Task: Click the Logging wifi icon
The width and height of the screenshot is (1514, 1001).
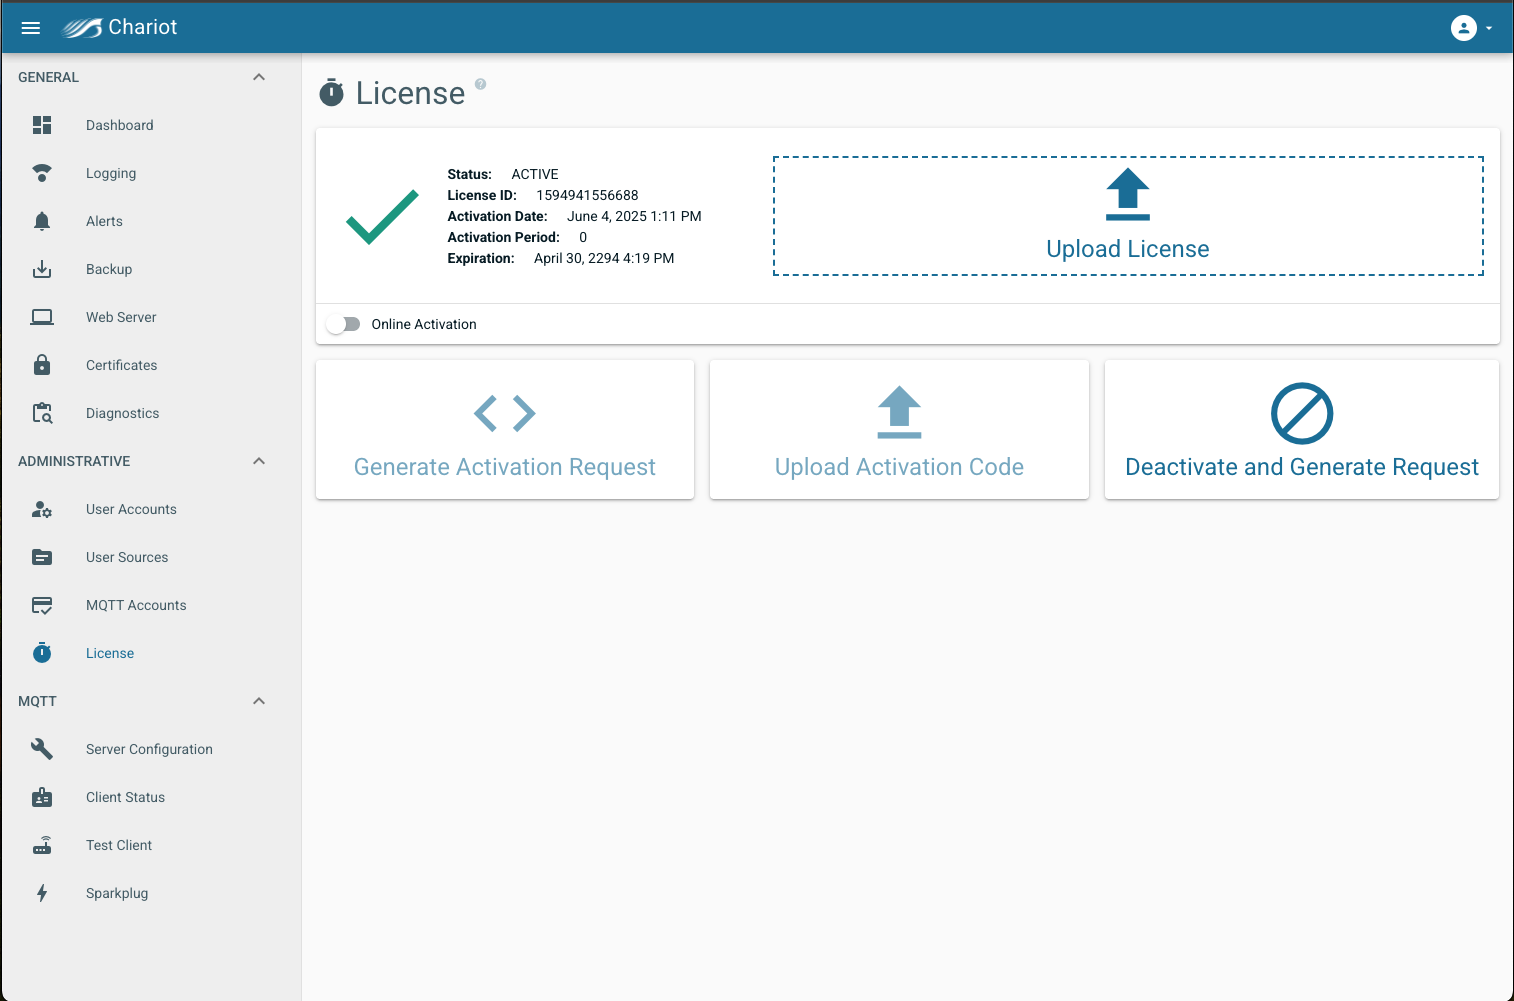Action: pyautogui.click(x=42, y=173)
